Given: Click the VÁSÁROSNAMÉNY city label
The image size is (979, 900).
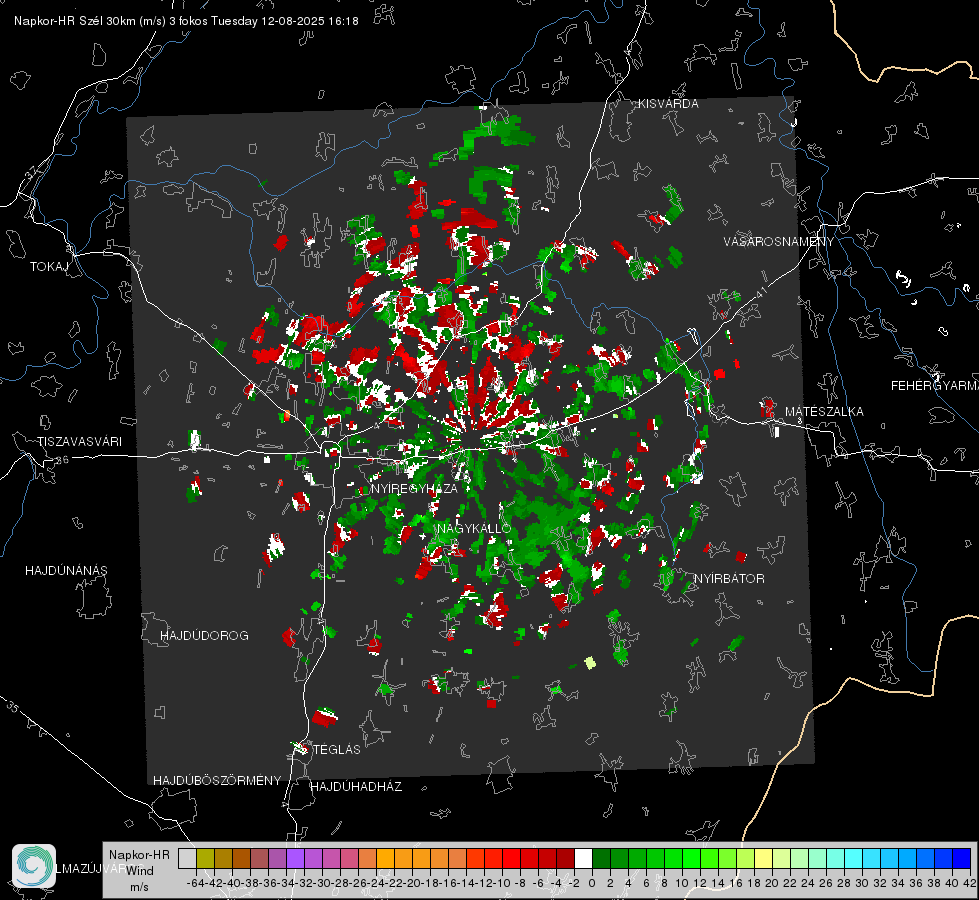Looking at the screenshot, I should pos(779,242).
